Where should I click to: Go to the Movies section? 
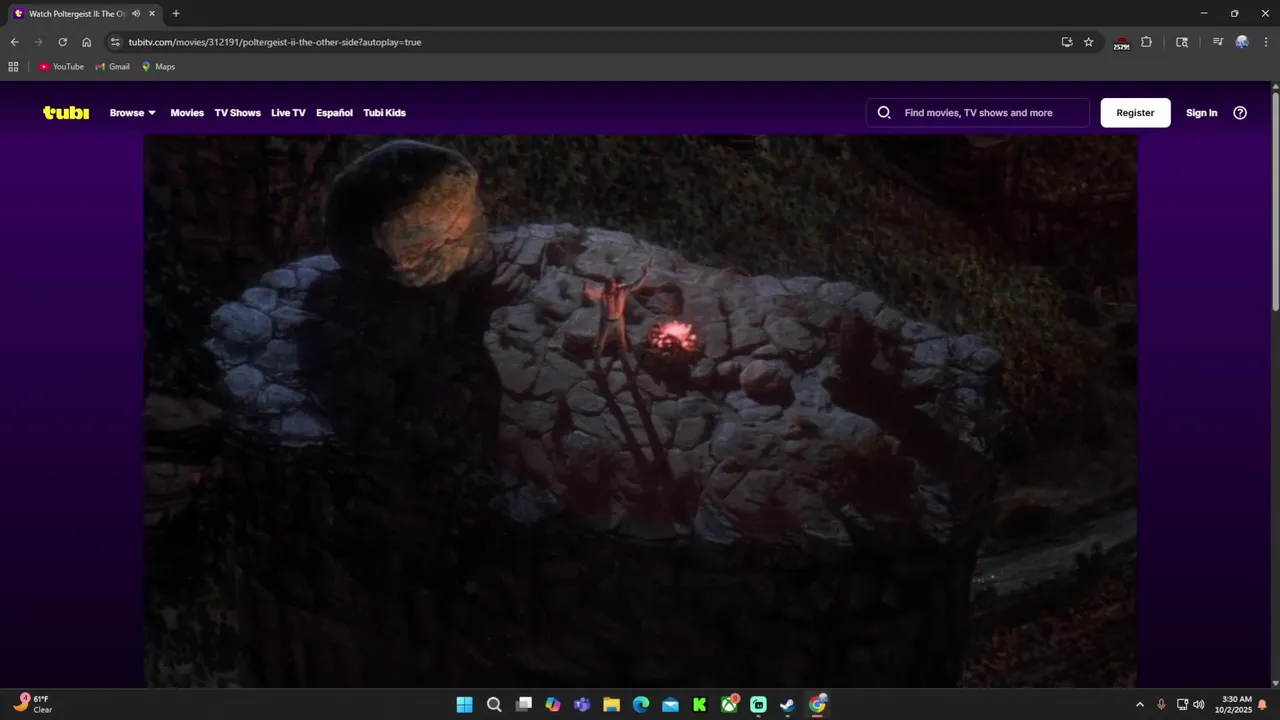[187, 113]
